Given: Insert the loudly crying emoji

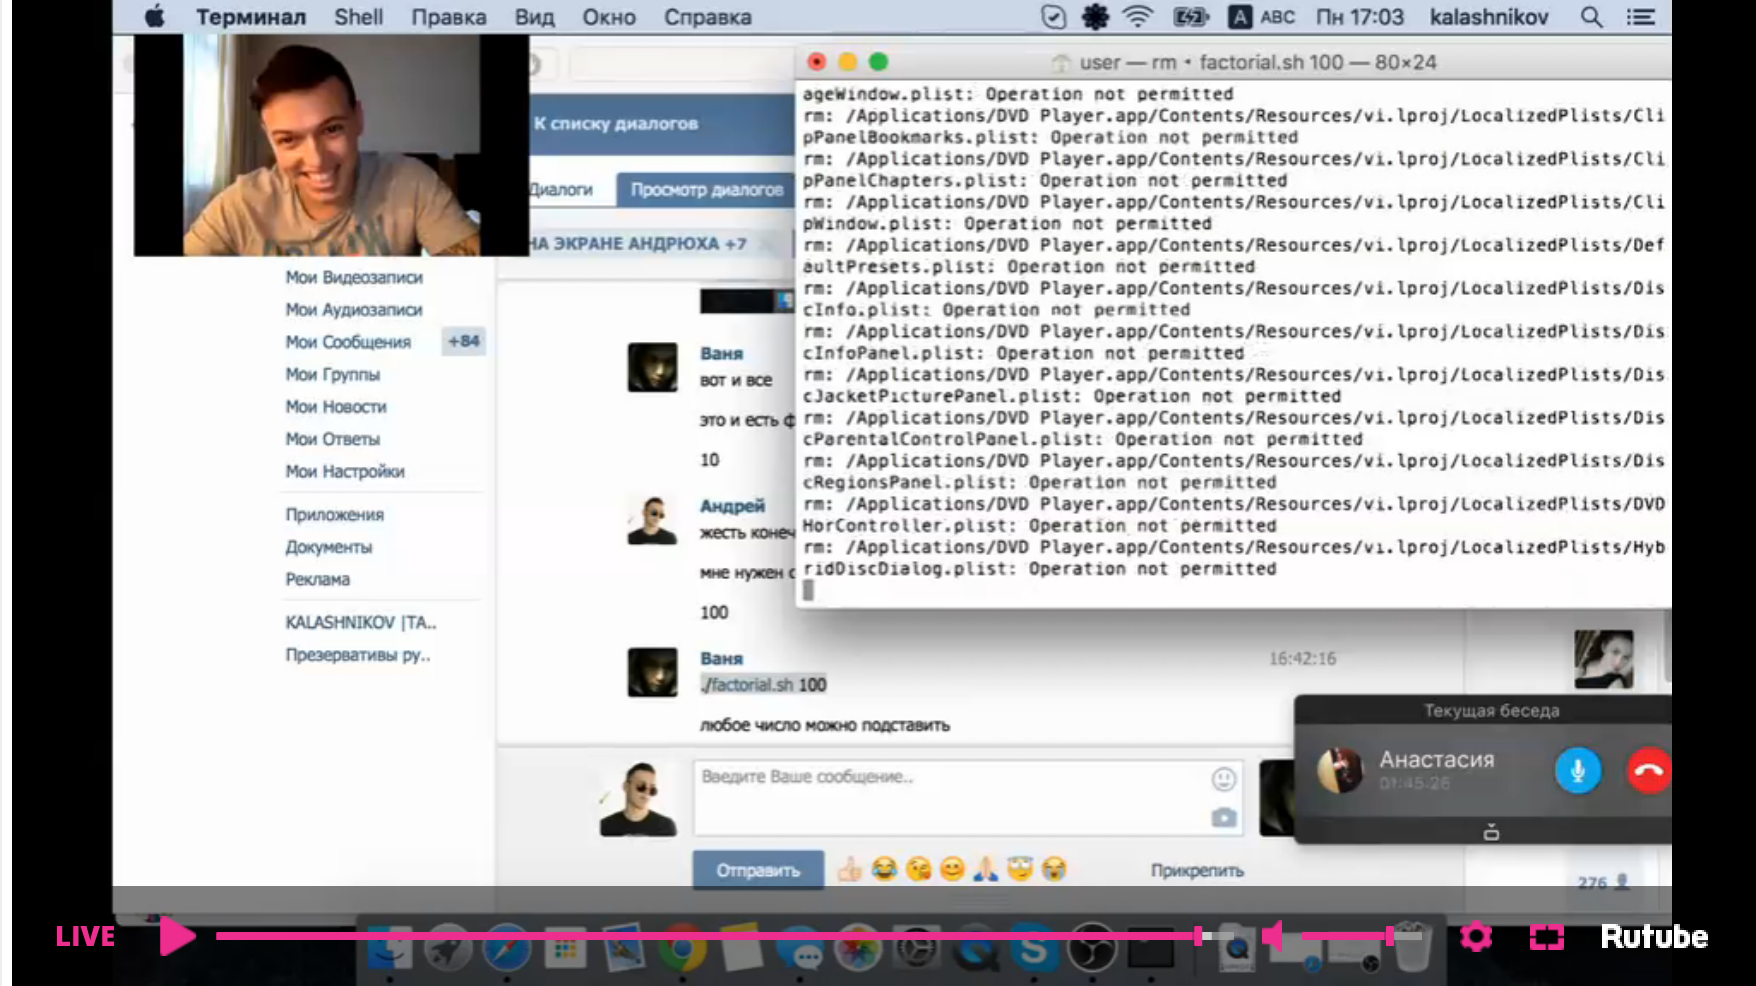Looking at the screenshot, I should click(1054, 869).
